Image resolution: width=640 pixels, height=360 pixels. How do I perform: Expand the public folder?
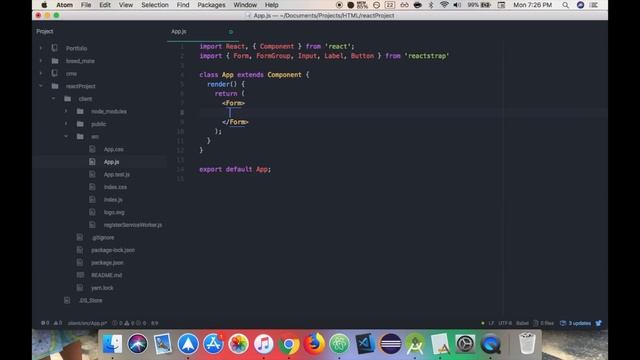[66, 124]
